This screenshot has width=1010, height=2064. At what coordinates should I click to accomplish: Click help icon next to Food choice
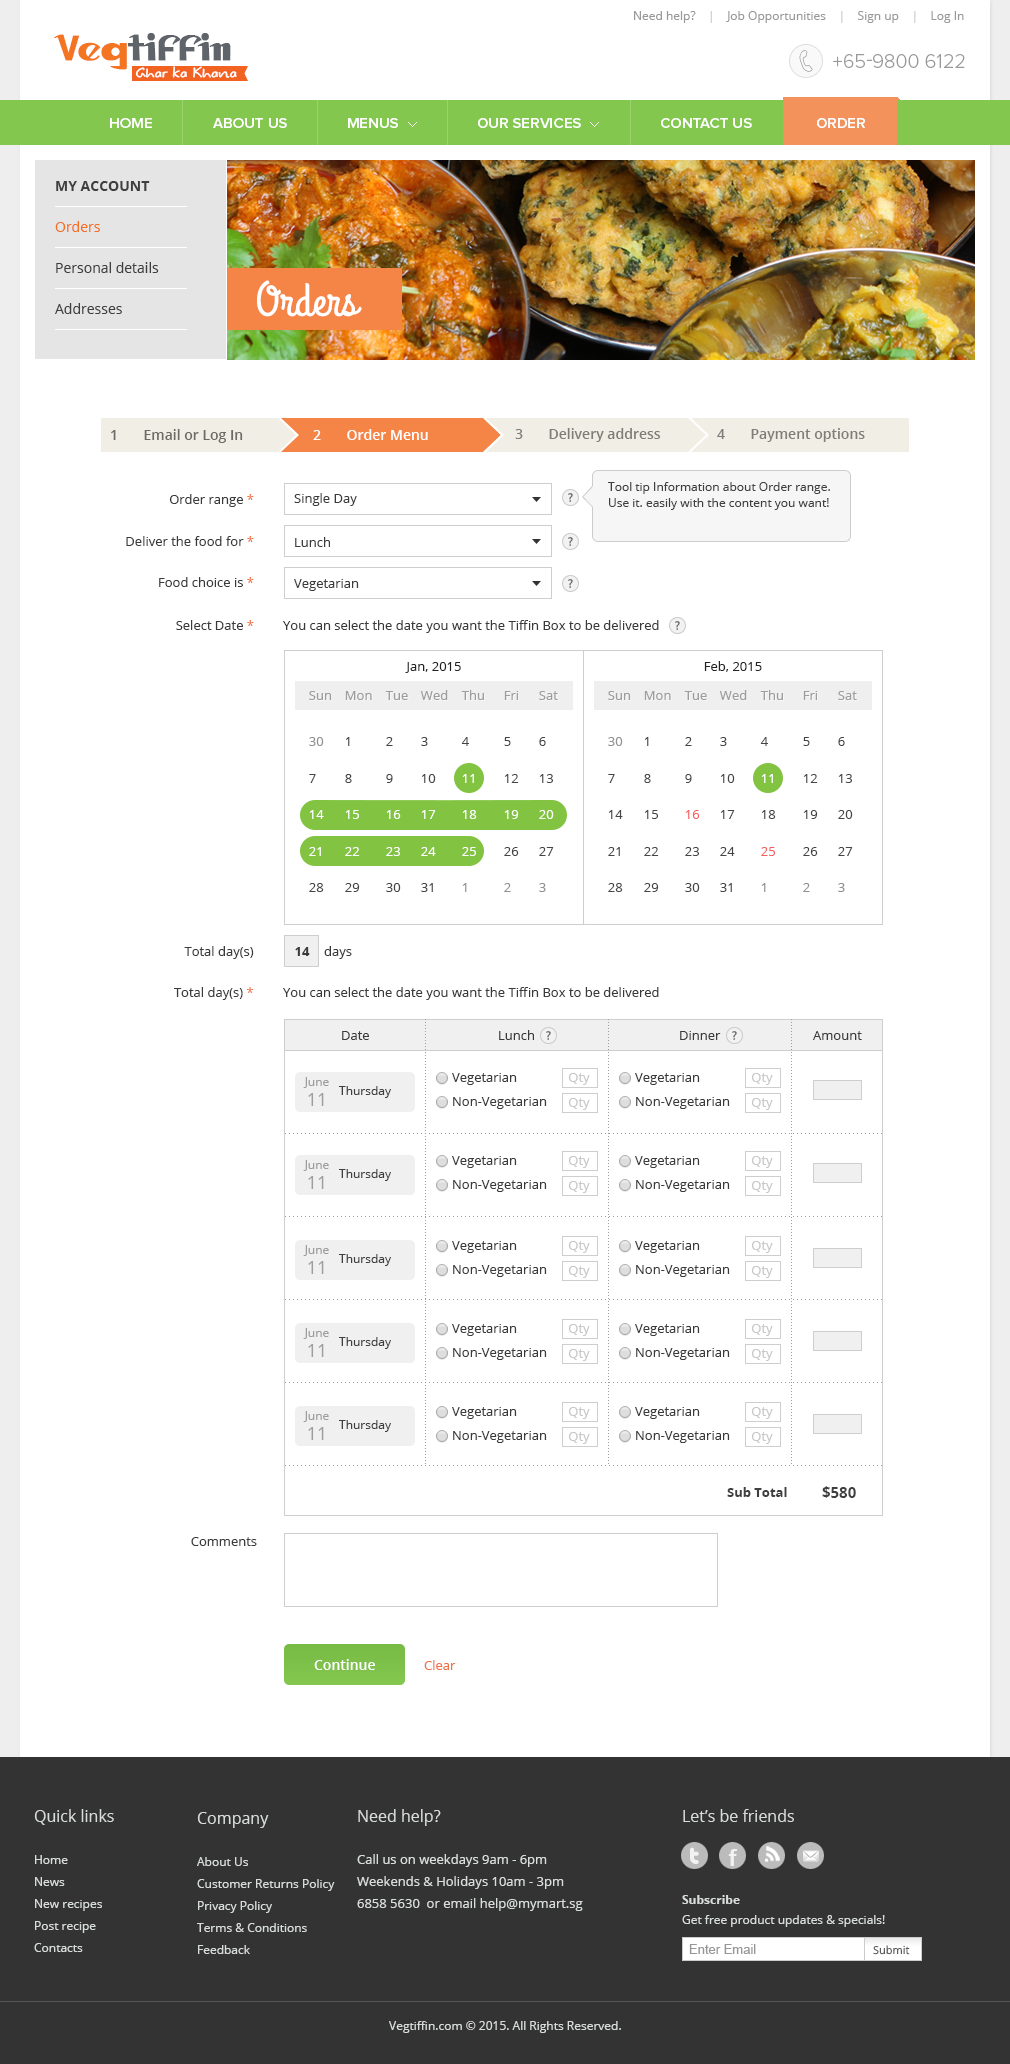(x=570, y=583)
